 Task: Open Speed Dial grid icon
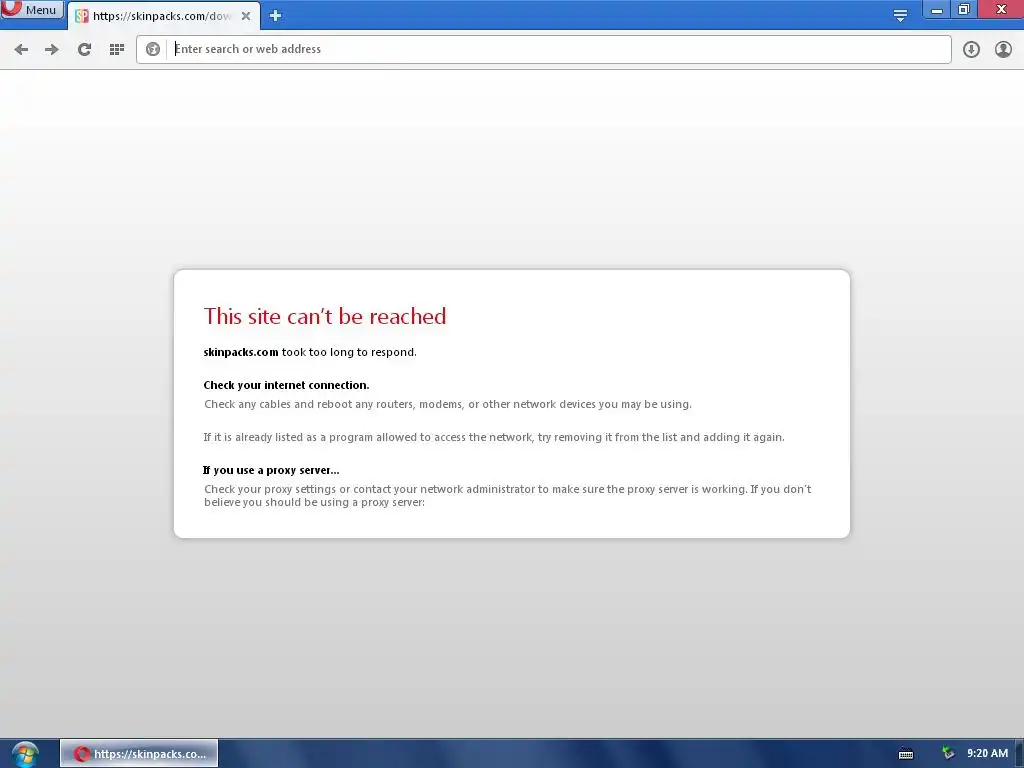117,49
